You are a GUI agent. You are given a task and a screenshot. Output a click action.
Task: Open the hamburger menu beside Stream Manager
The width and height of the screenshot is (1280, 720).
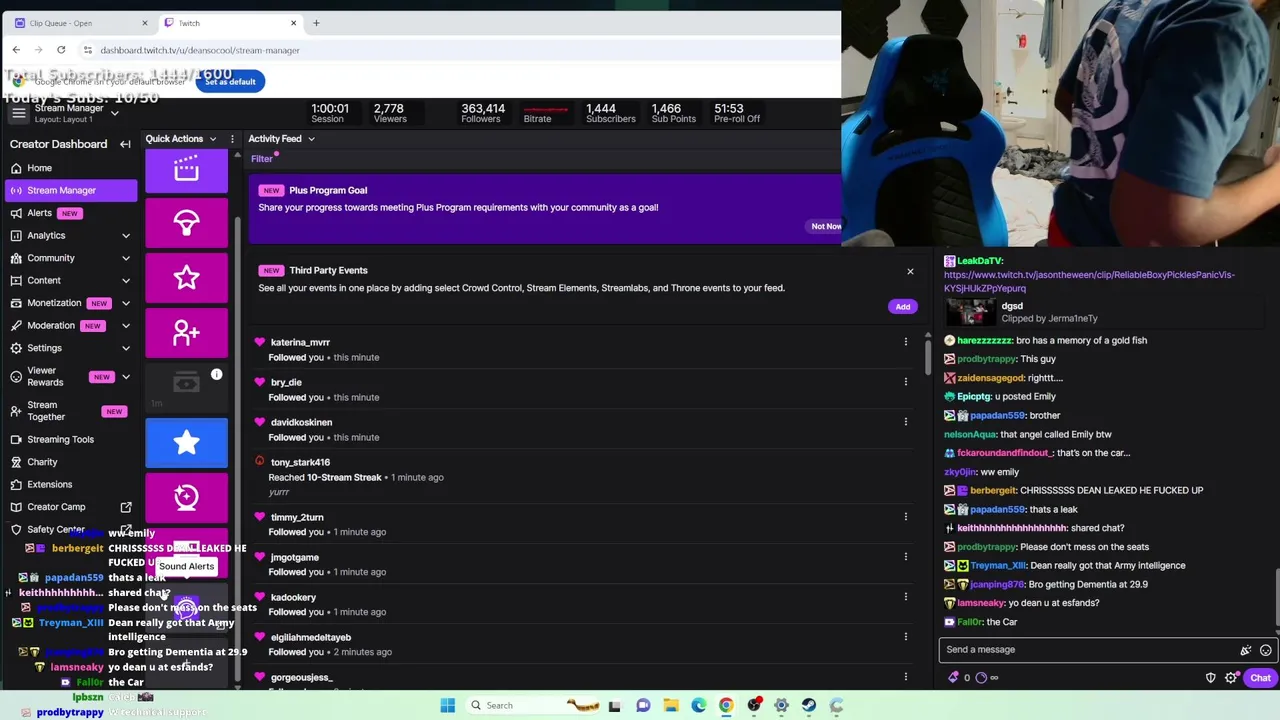click(19, 113)
